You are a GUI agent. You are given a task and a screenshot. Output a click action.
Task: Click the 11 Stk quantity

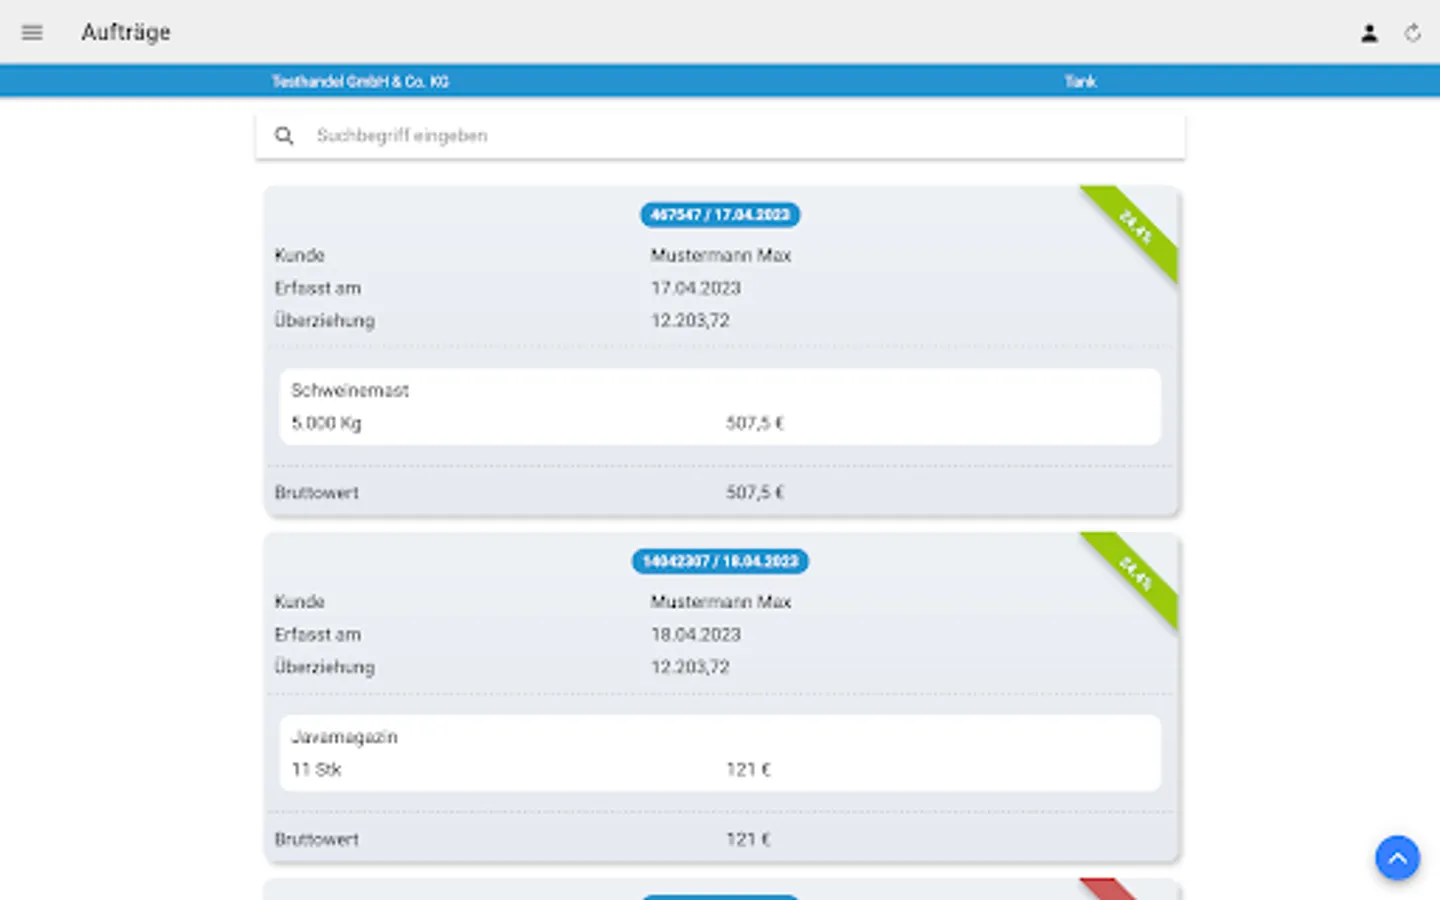(316, 769)
